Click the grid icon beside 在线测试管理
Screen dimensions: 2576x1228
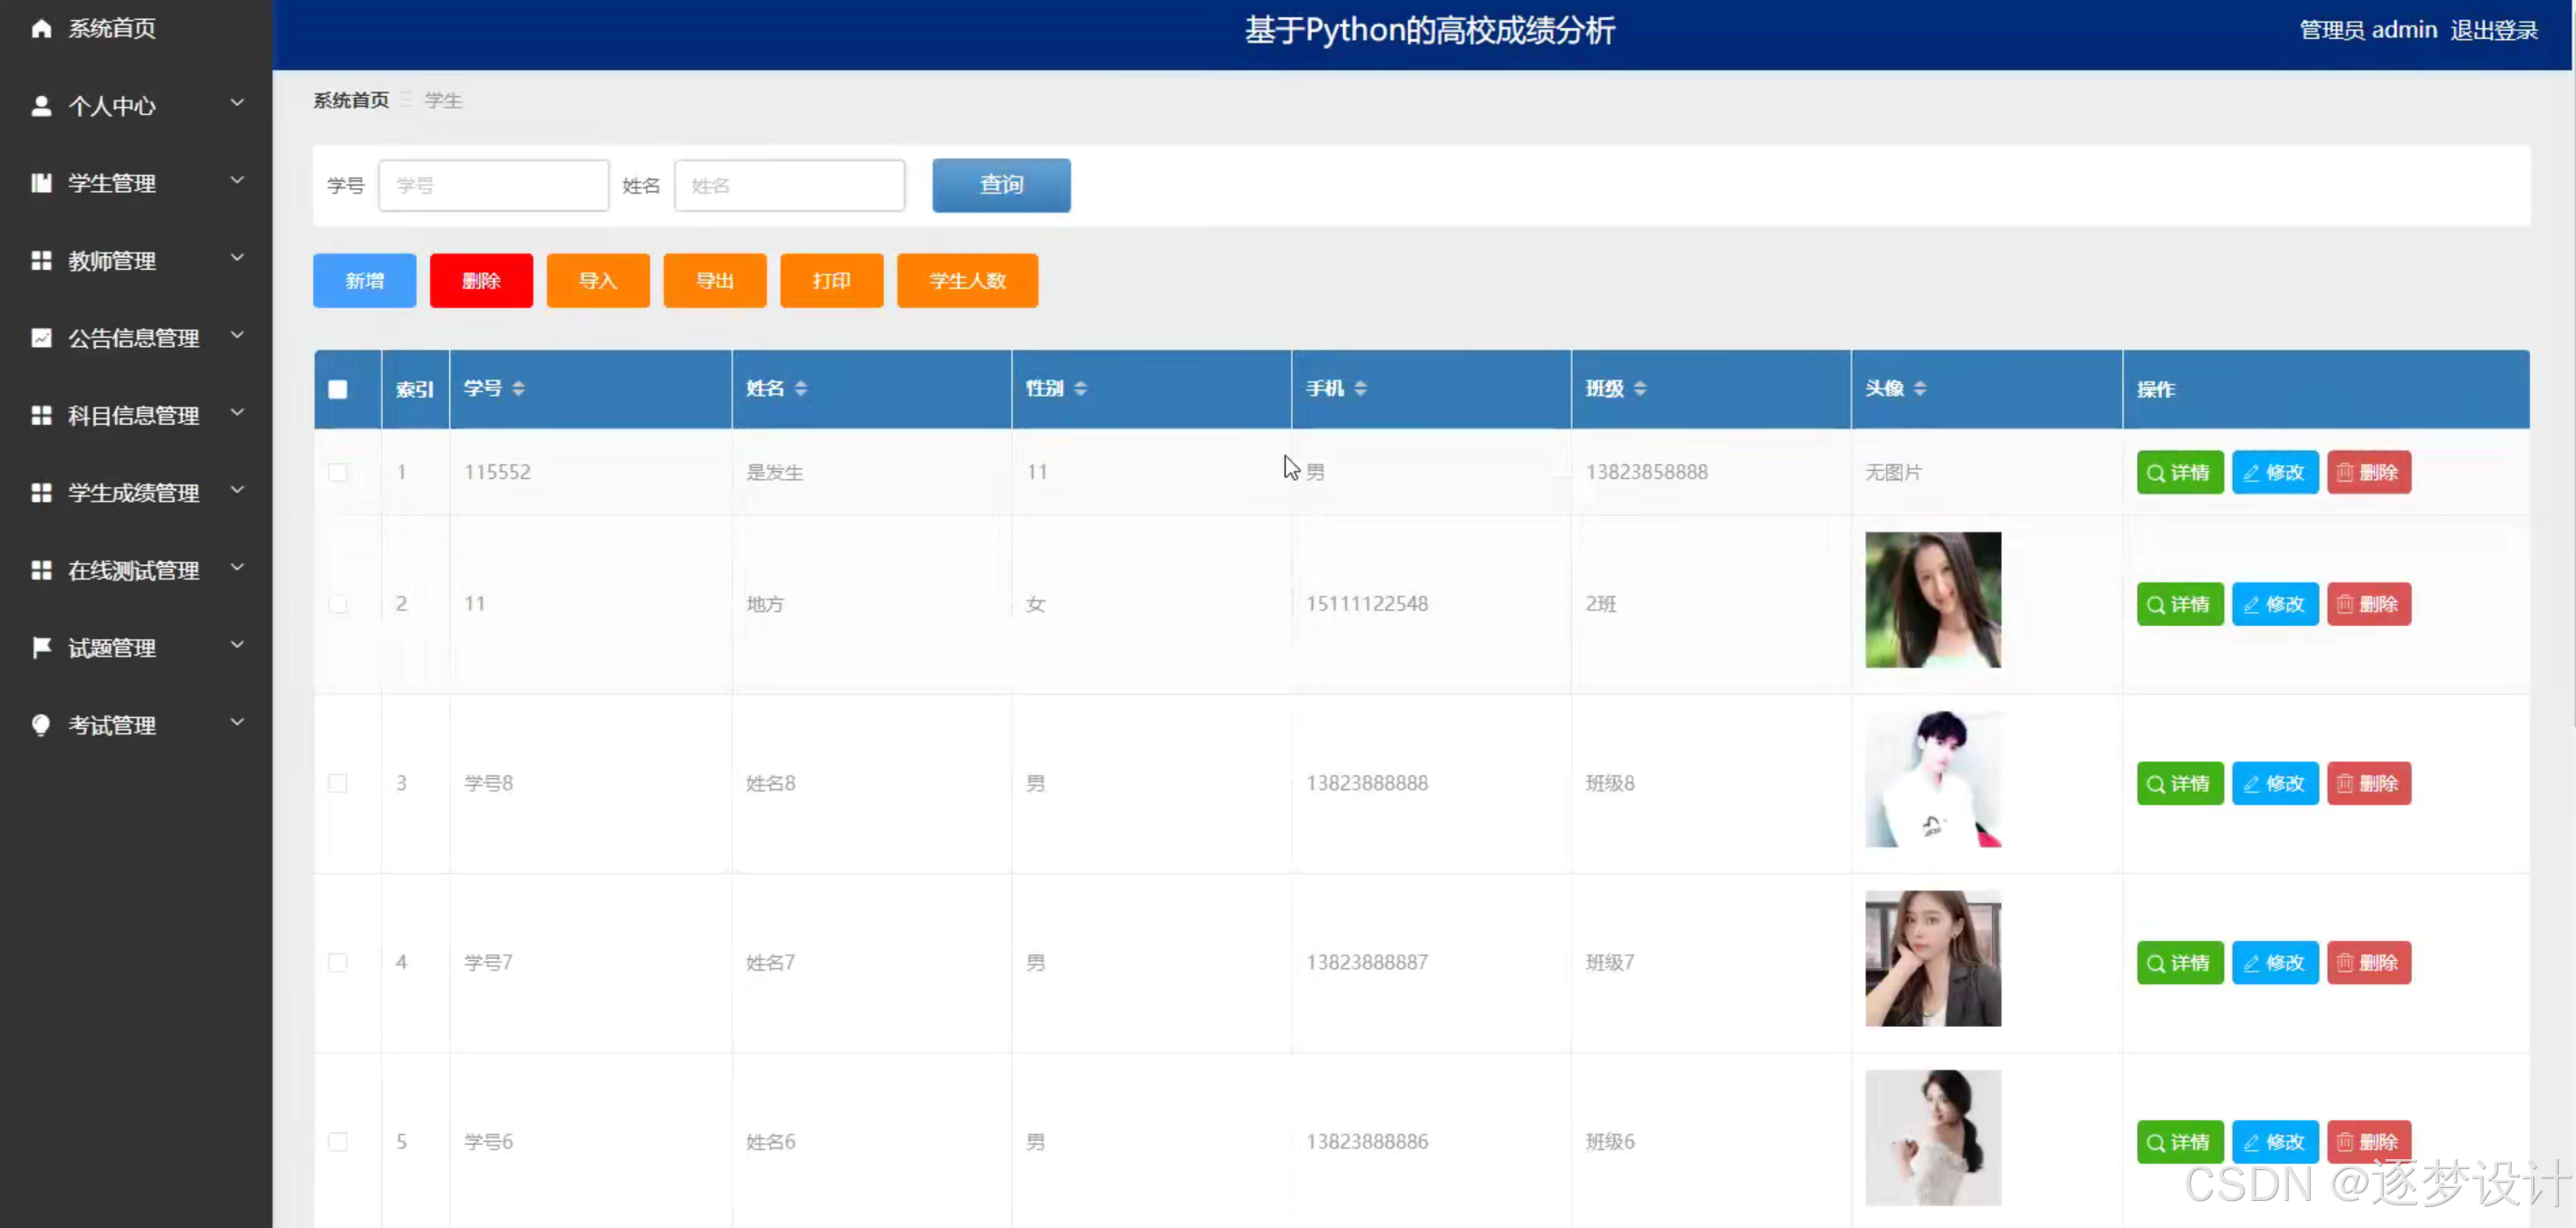tap(41, 570)
